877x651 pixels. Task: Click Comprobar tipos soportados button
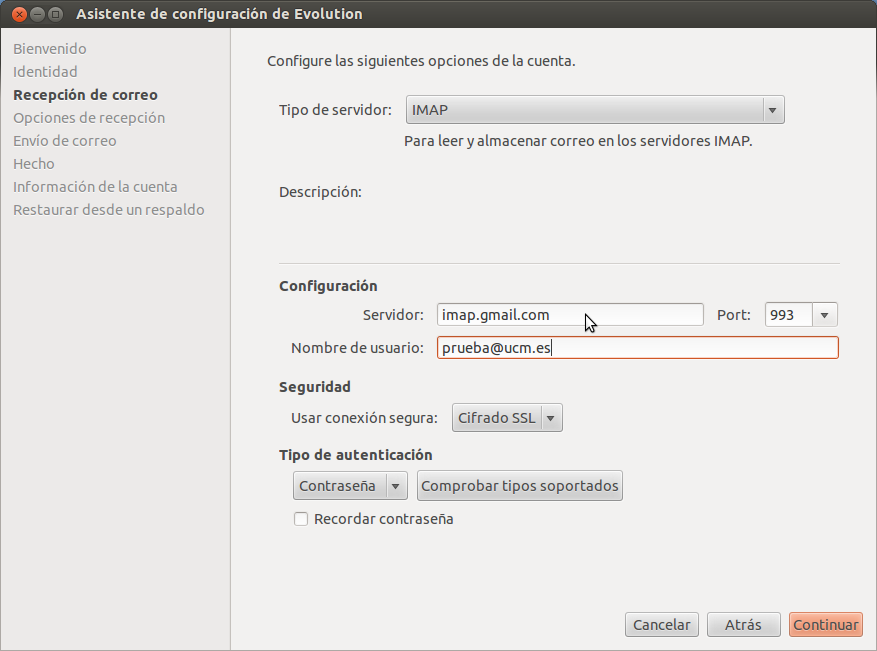(x=520, y=485)
